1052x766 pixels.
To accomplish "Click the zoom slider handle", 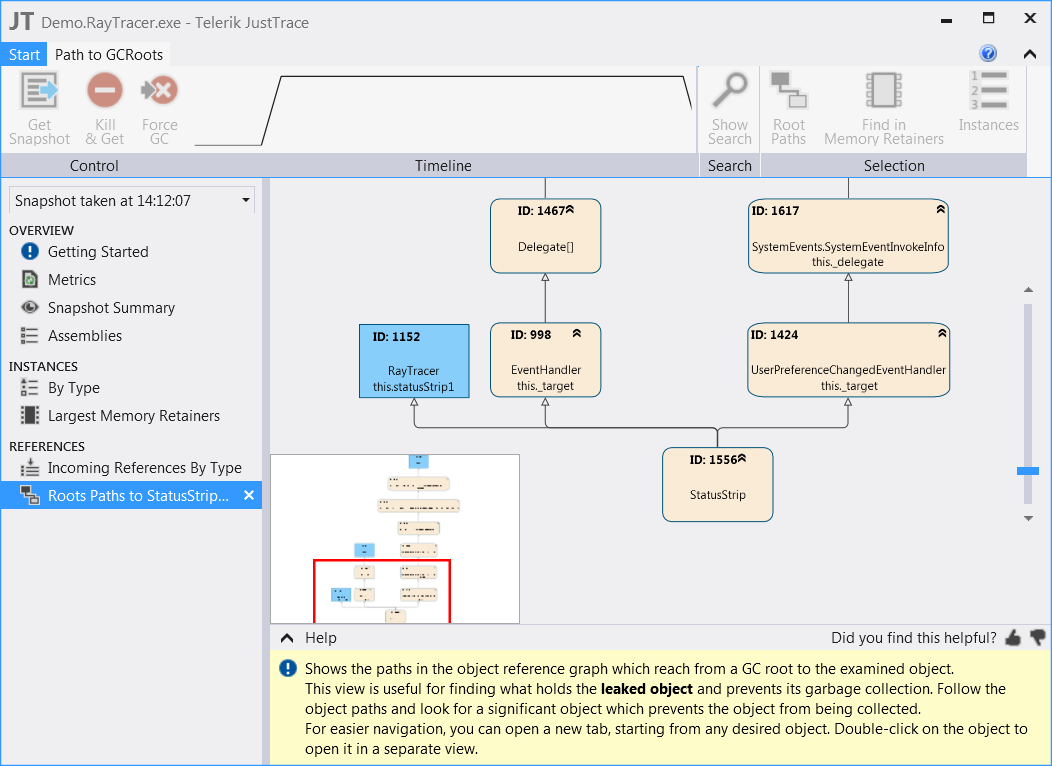I will [1028, 471].
